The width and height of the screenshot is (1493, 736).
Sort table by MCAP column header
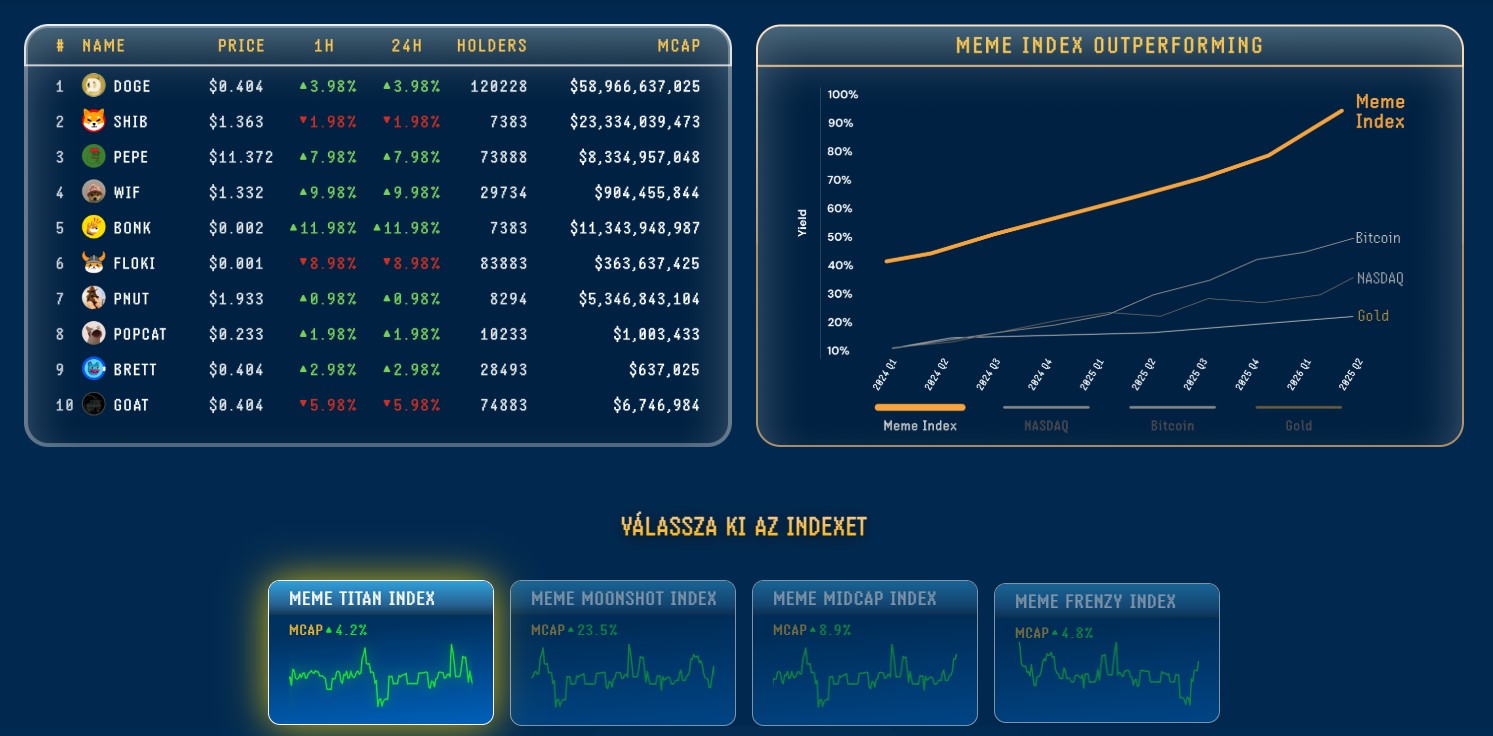click(679, 46)
